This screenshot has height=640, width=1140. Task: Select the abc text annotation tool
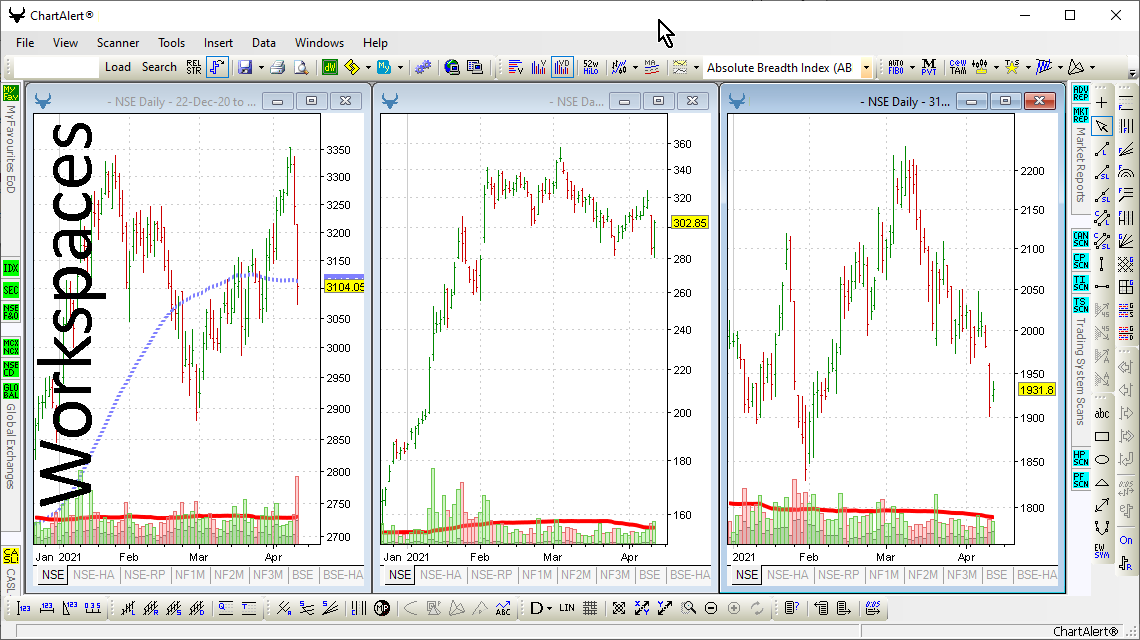1102,413
